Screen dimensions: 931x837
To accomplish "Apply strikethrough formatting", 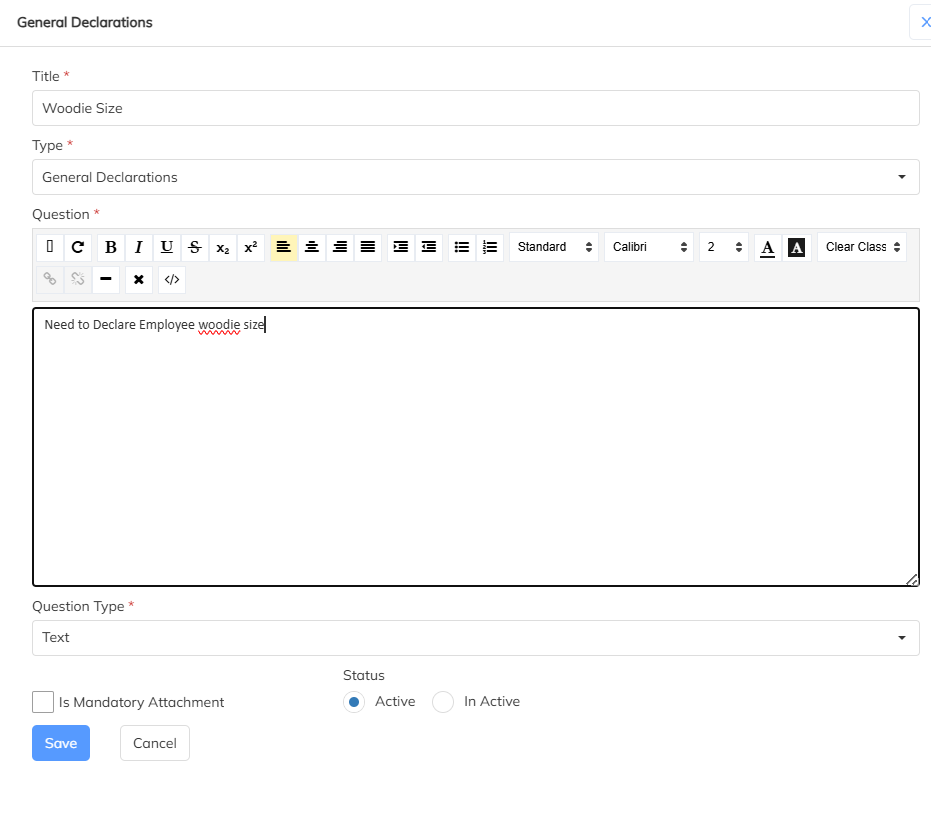I will [195, 247].
